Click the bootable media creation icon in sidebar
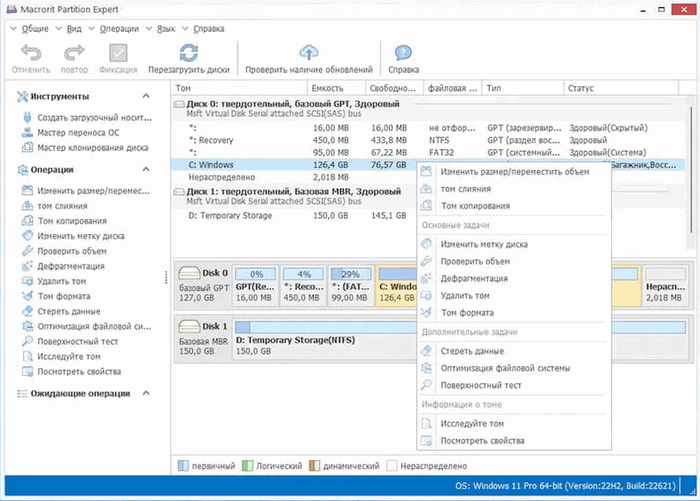The image size is (700, 501). pyautogui.click(x=27, y=117)
